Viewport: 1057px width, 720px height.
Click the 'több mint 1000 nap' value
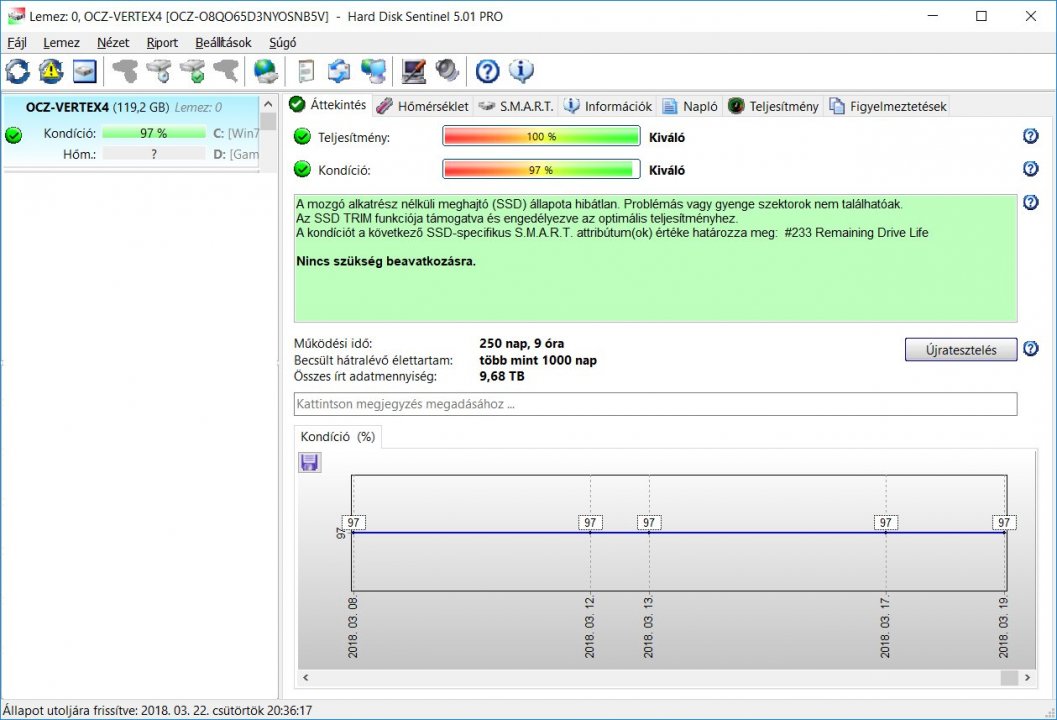pos(538,360)
